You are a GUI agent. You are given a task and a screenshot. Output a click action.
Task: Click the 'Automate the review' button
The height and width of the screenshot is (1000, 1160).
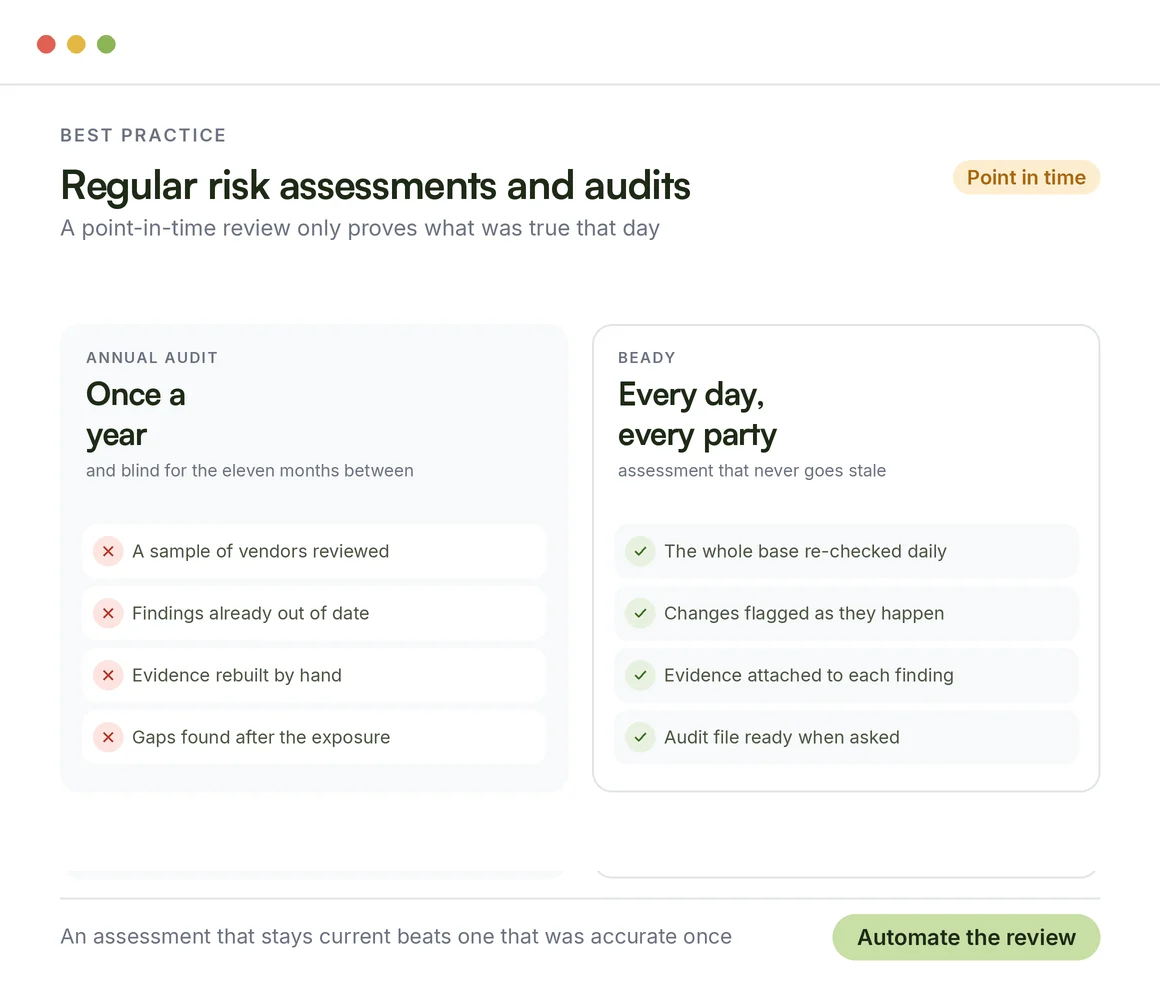966,937
